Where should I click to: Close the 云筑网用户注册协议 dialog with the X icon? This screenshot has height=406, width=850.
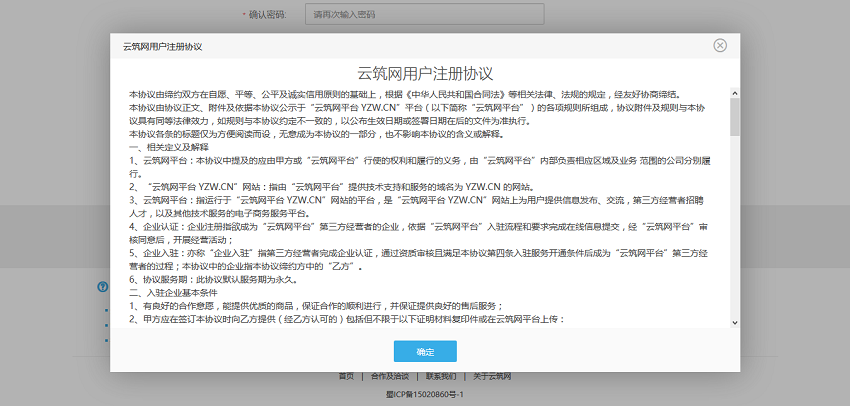[720, 46]
